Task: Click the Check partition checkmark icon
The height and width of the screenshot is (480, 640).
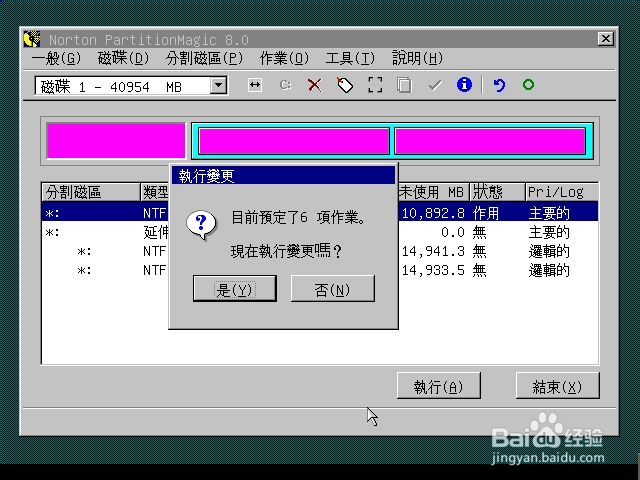Action: pyautogui.click(x=435, y=85)
